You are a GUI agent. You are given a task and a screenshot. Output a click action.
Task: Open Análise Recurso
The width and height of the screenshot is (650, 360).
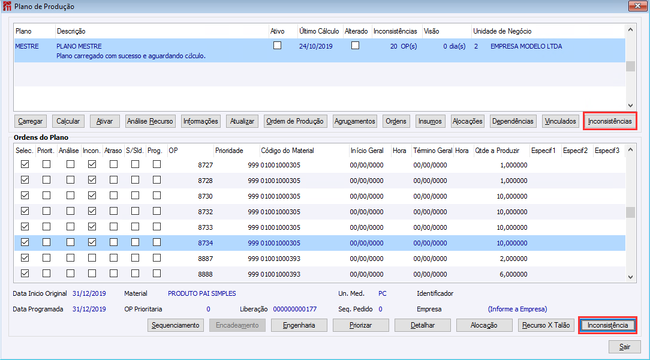150,122
